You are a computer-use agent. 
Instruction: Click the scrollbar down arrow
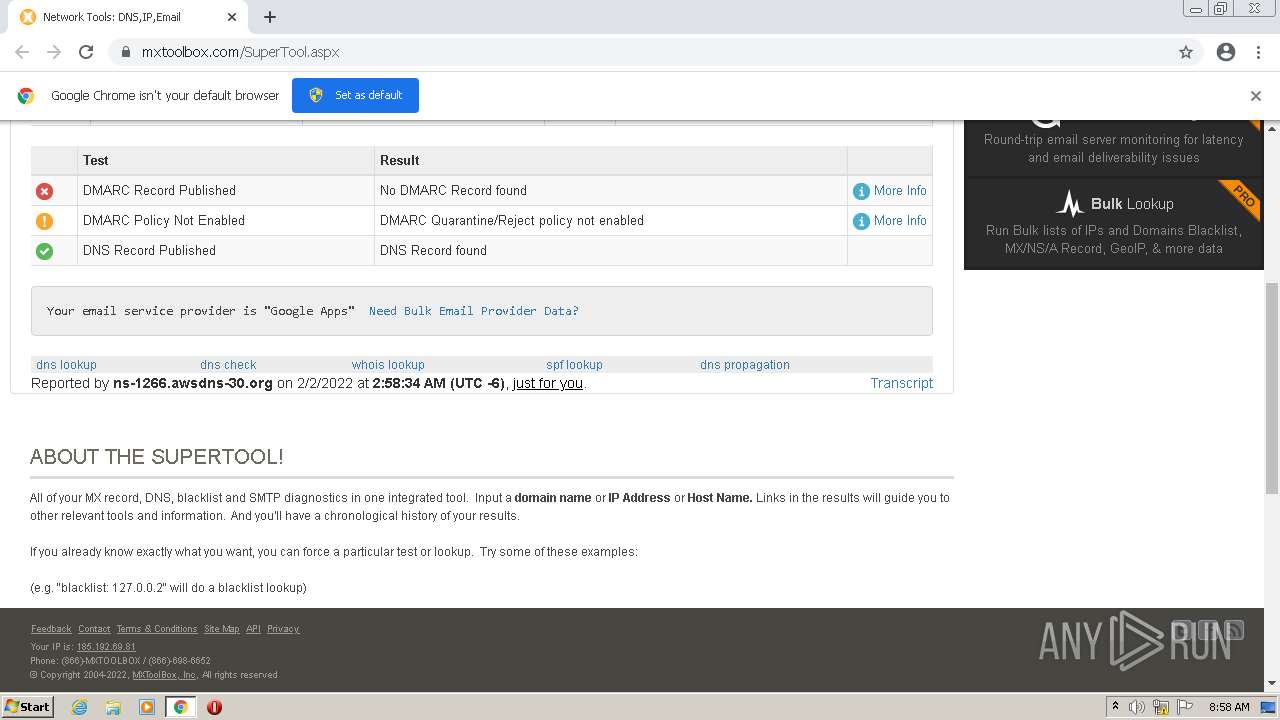click(x=1272, y=684)
